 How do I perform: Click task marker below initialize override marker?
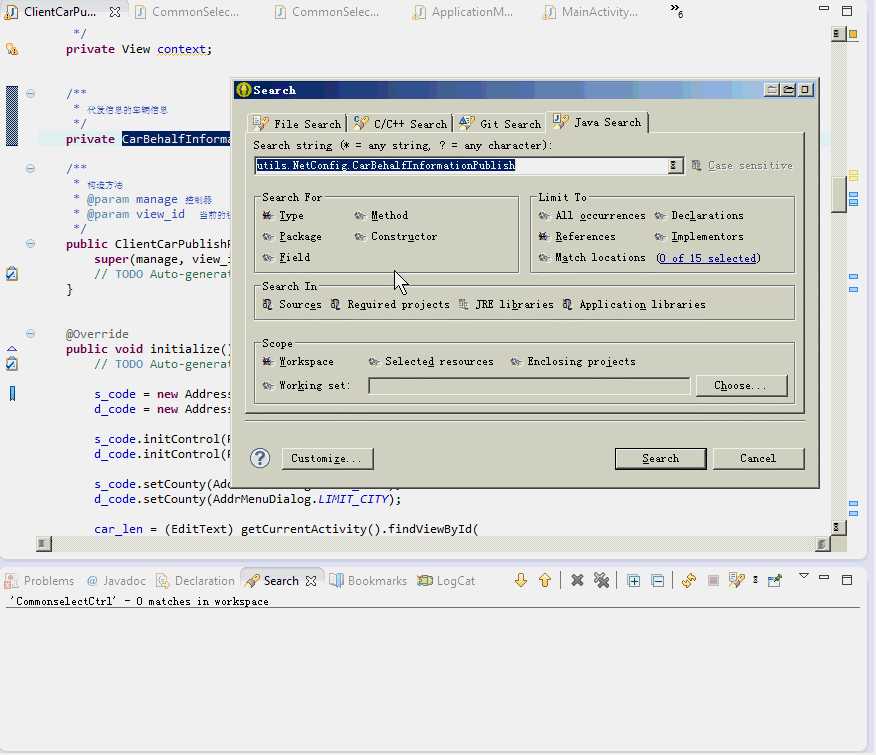[12, 364]
